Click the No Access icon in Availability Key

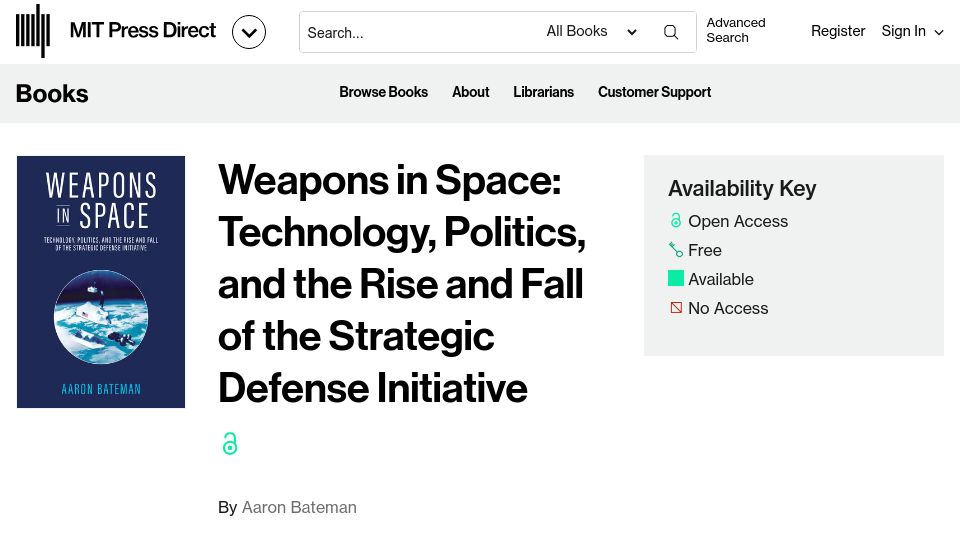coord(675,307)
